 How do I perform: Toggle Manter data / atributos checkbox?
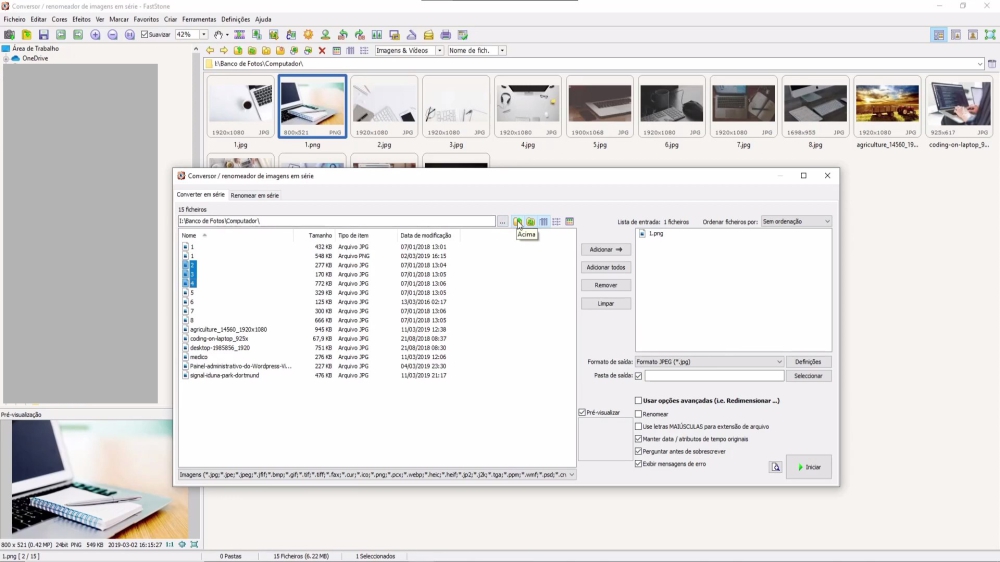click(x=638, y=439)
